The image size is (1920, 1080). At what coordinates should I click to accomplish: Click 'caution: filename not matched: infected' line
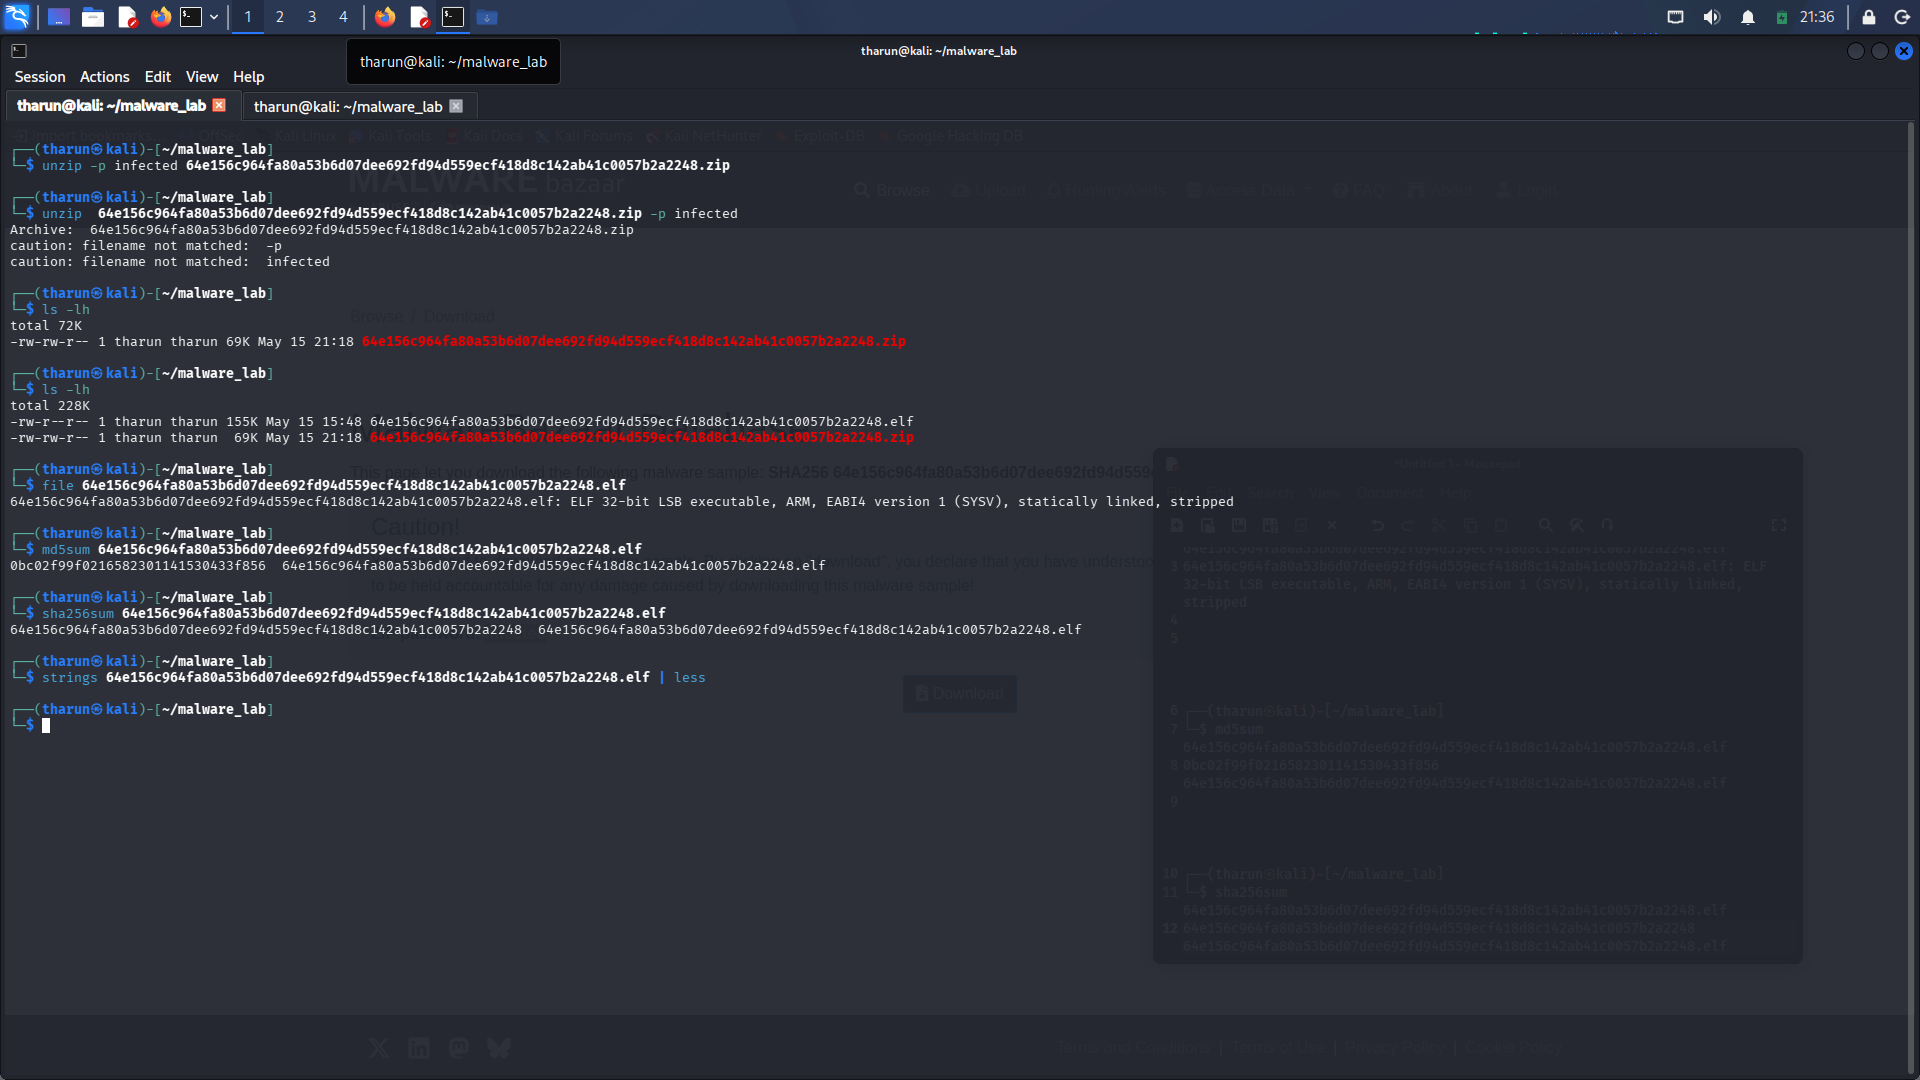(170, 262)
